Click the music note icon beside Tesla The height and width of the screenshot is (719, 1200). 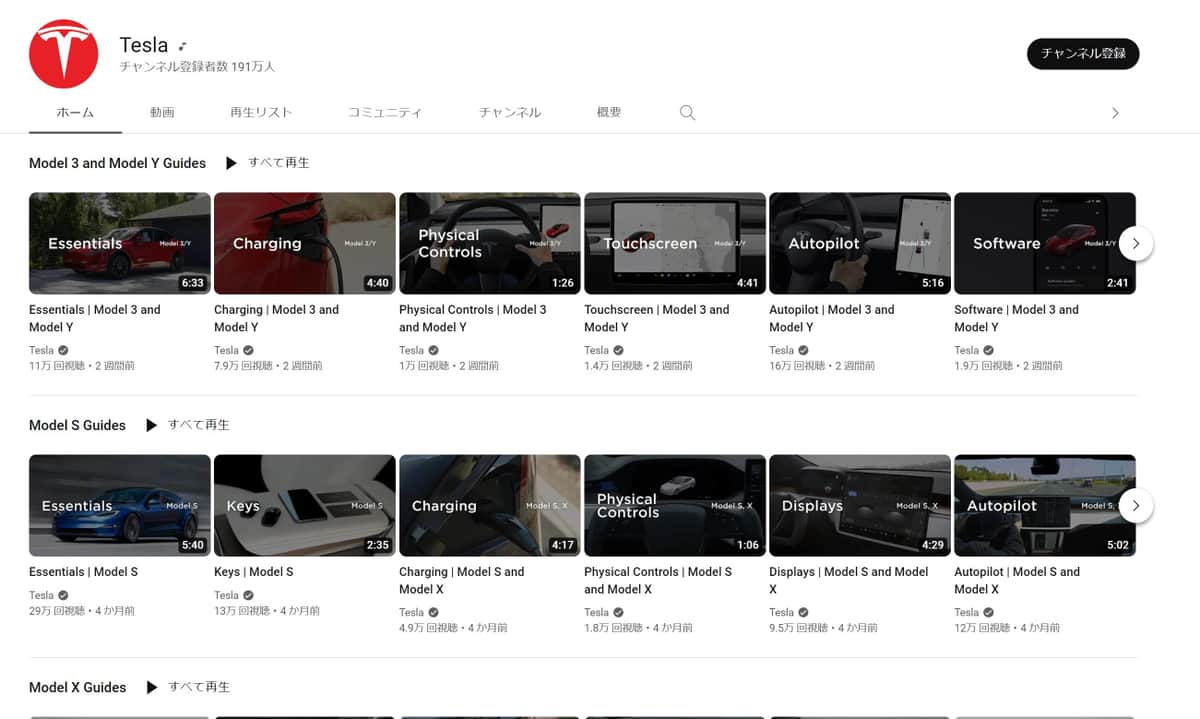tap(182, 46)
